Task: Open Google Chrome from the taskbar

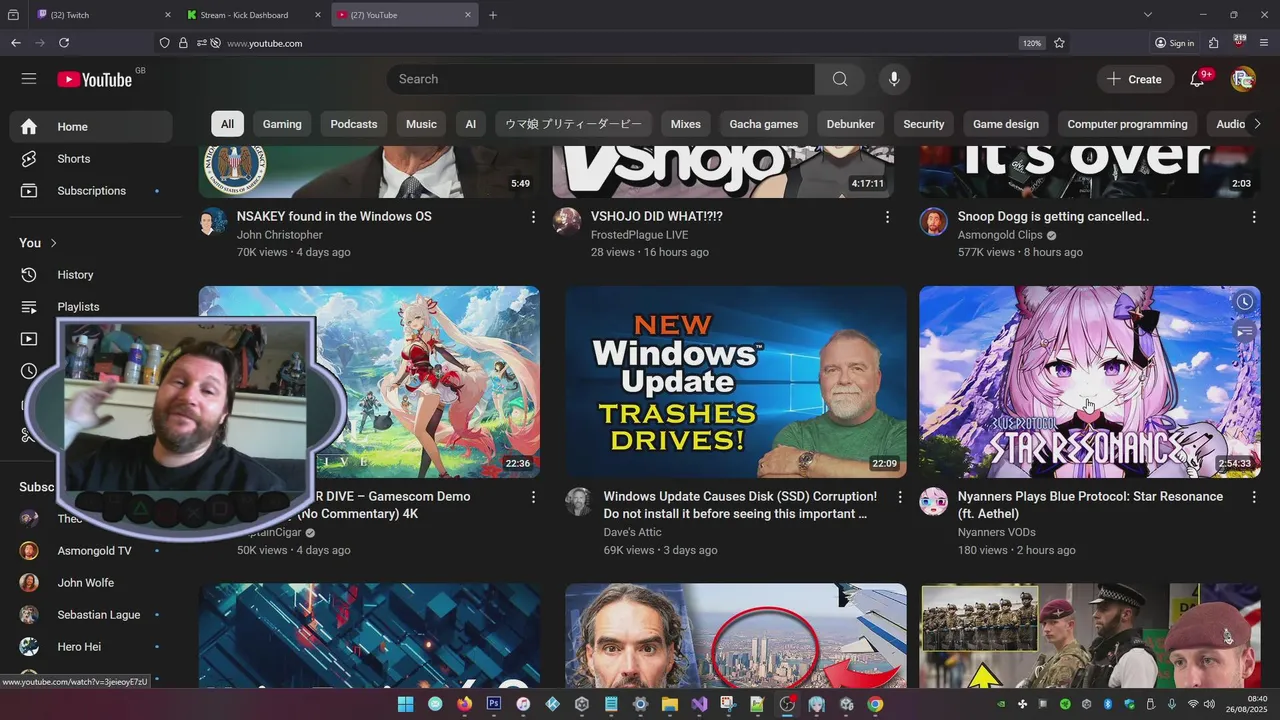Action: point(875,704)
